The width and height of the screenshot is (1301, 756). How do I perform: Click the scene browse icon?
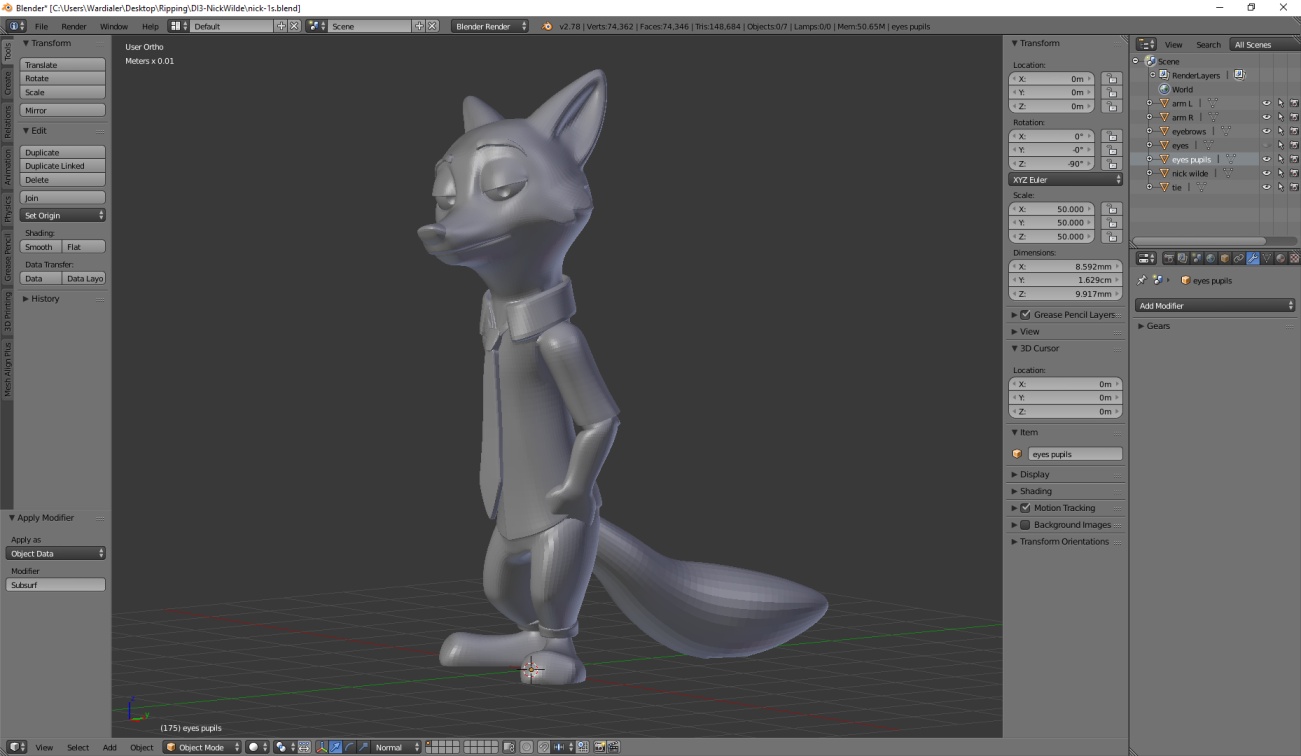[316, 26]
